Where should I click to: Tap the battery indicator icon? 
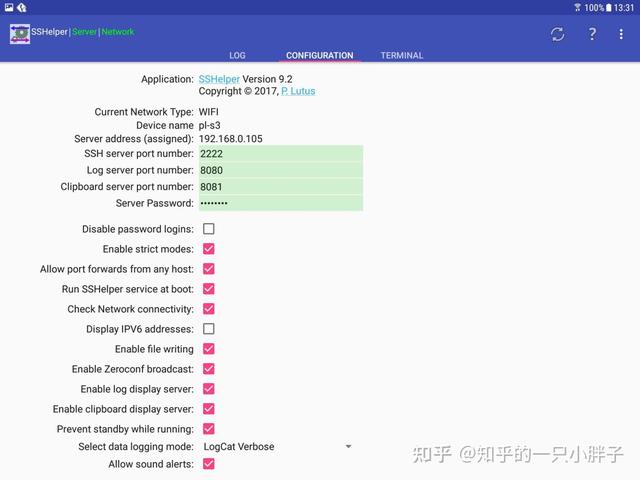pyautogui.click(x=609, y=7)
